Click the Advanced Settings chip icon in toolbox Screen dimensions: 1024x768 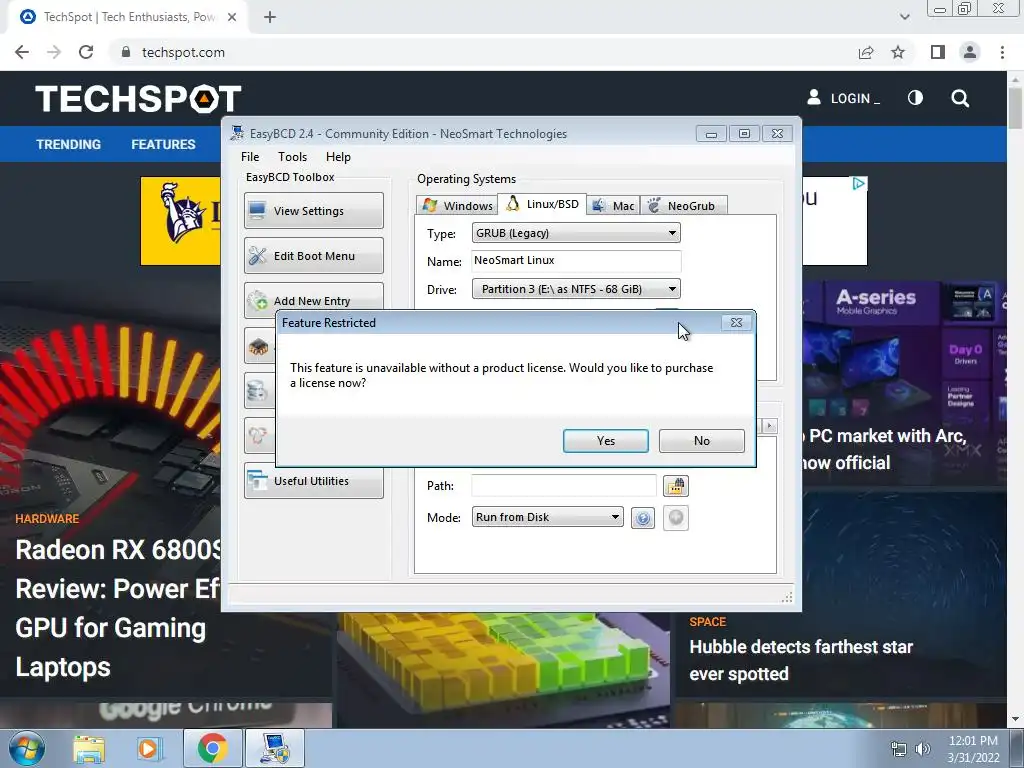(259, 345)
